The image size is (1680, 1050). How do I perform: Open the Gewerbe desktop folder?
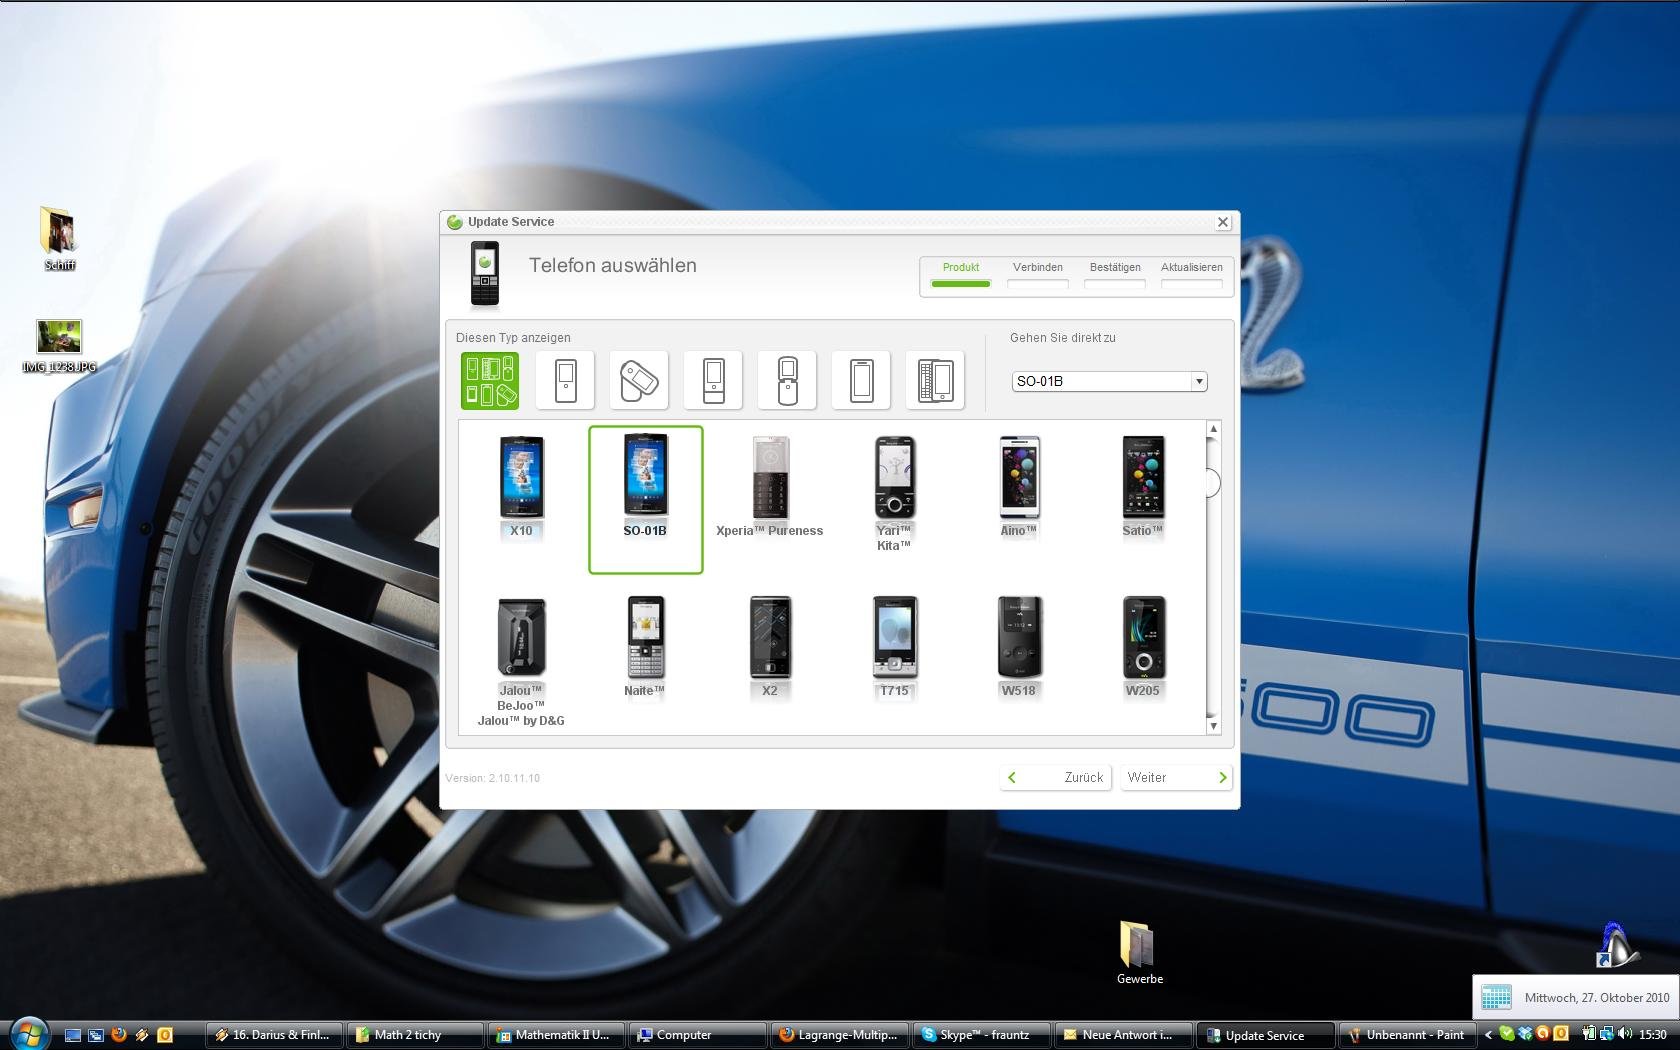tap(1139, 952)
